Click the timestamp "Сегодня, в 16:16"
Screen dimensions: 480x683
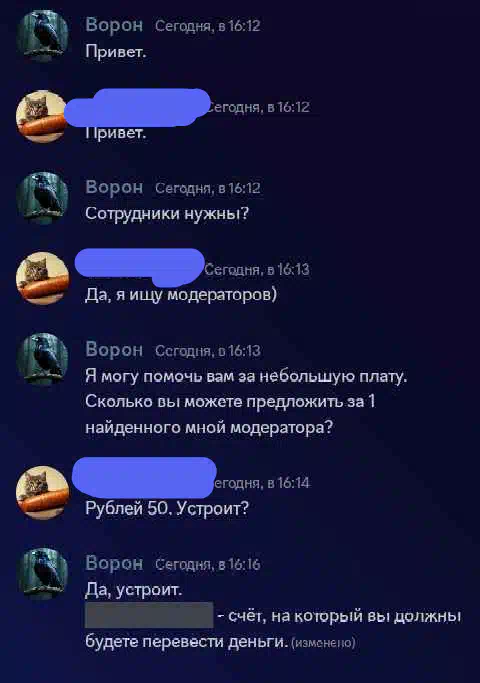(208, 565)
